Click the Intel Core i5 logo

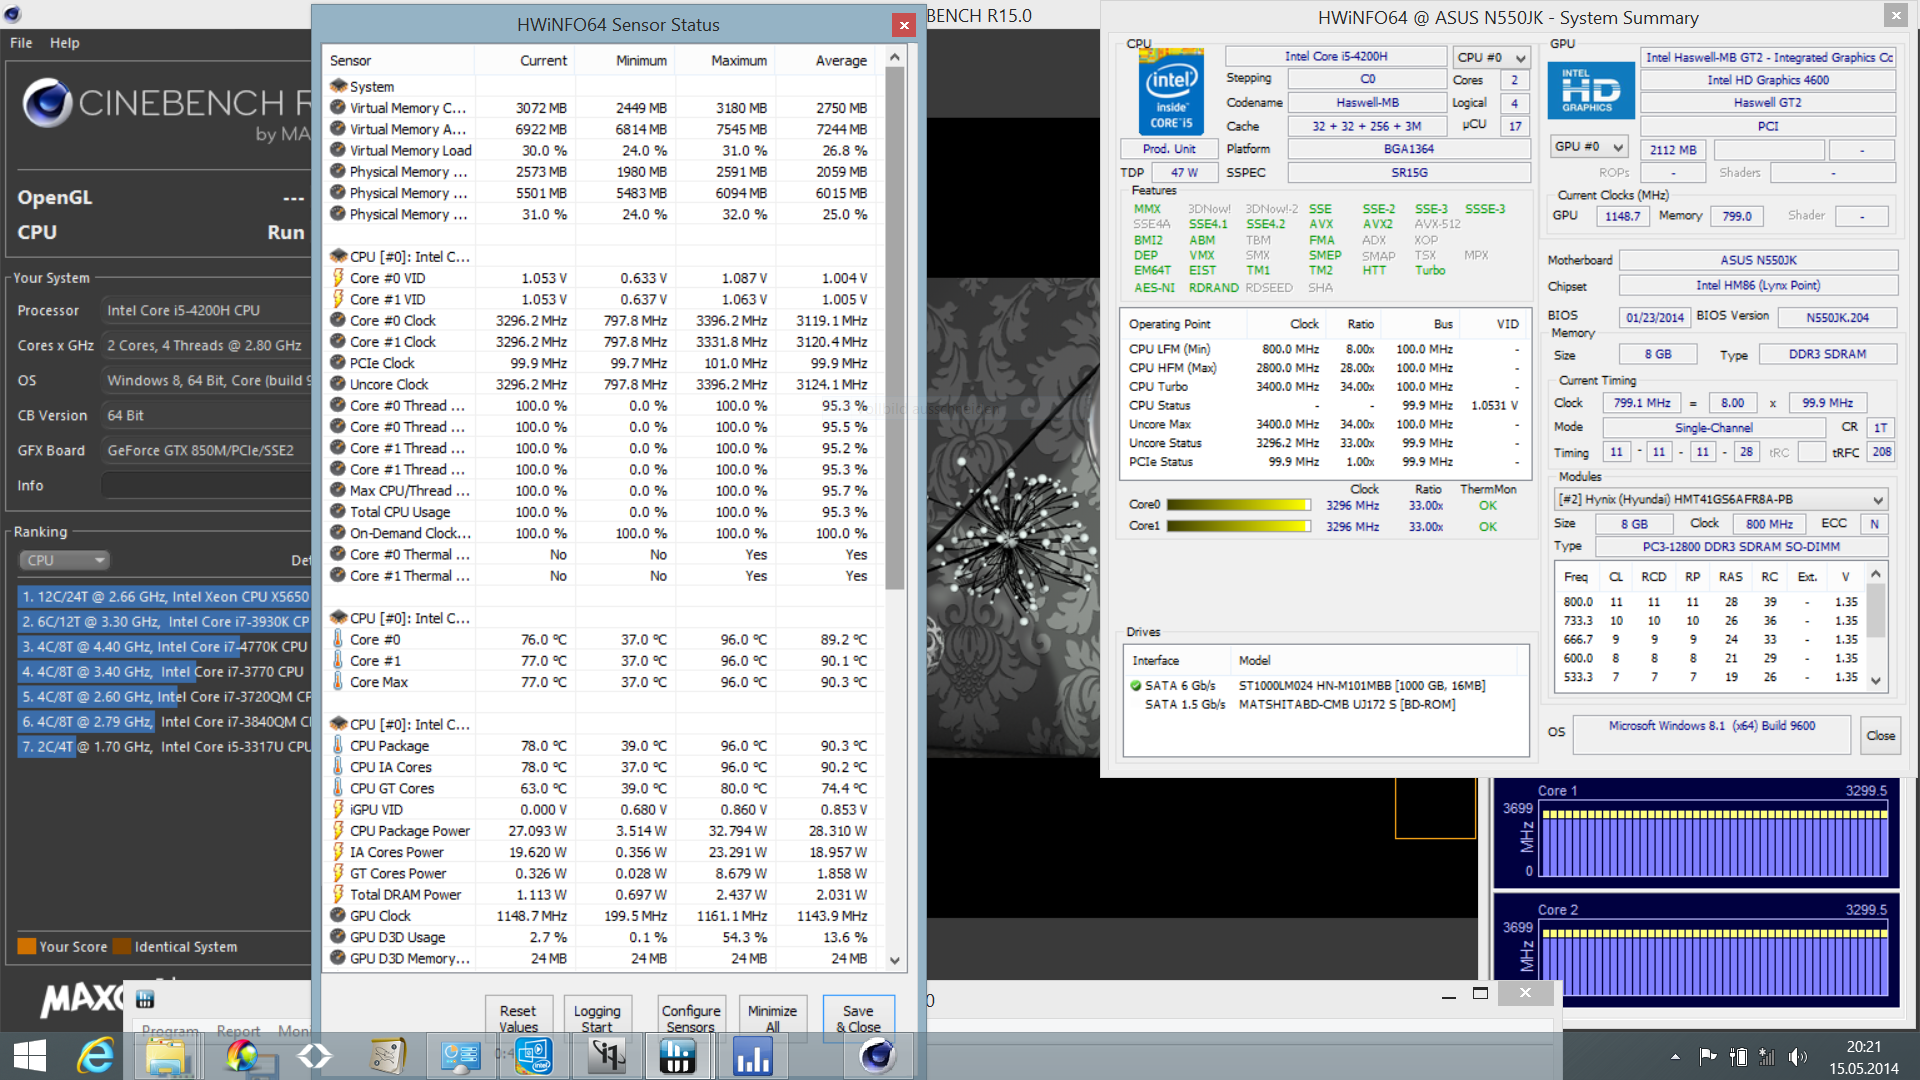coord(1171,92)
